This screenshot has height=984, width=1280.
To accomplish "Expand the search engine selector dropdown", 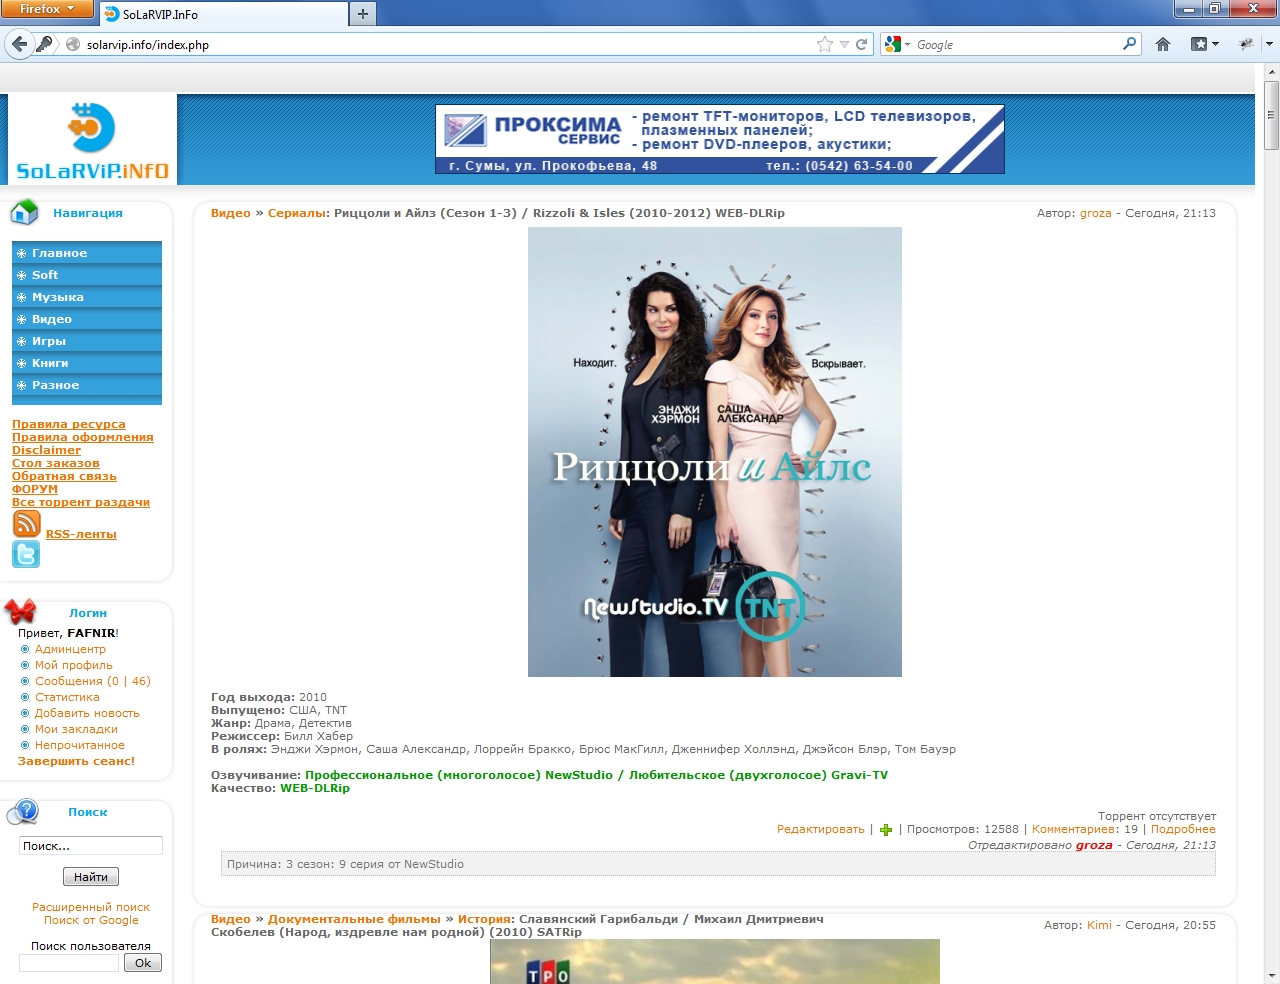I will pyautogui.click(x=897, y=44).
